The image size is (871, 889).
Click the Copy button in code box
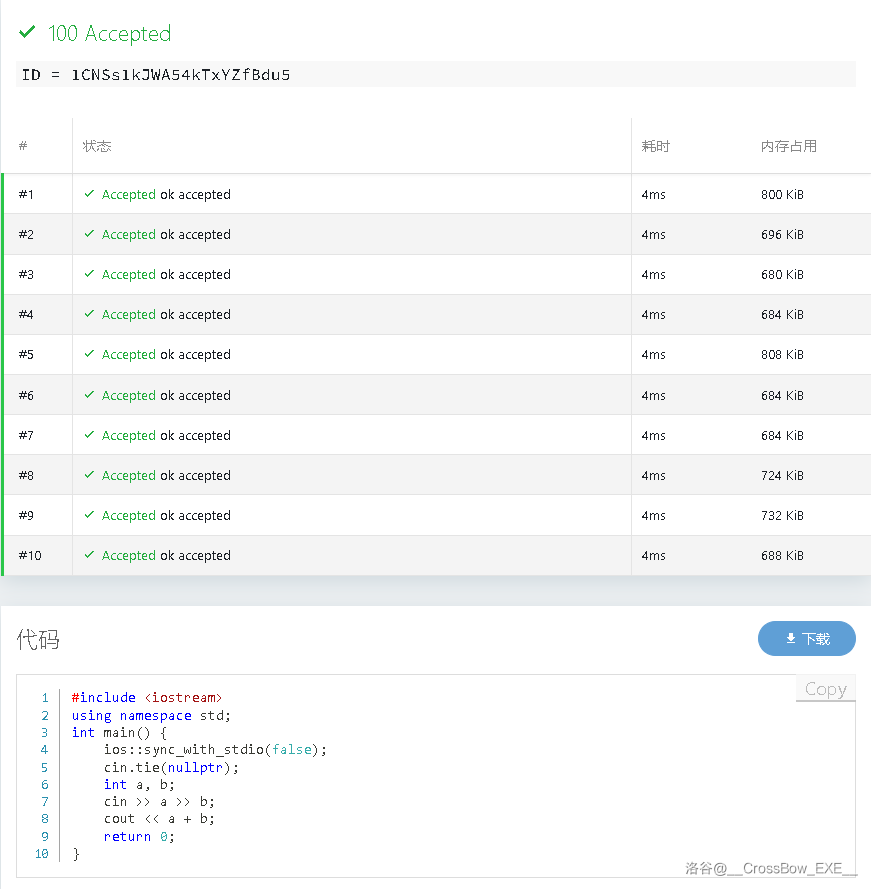tap(825, 689)
